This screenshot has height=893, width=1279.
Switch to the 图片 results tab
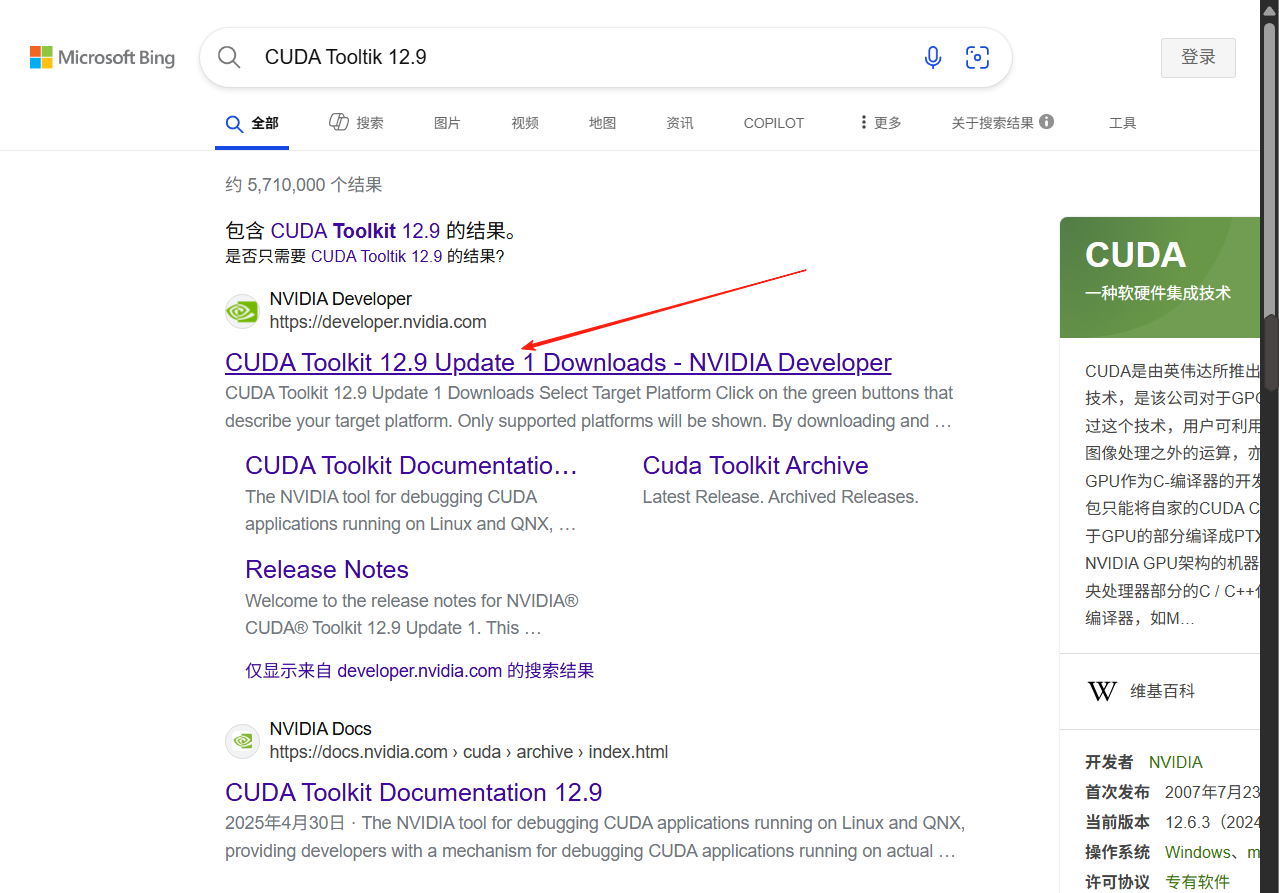[x=446, y=122]
